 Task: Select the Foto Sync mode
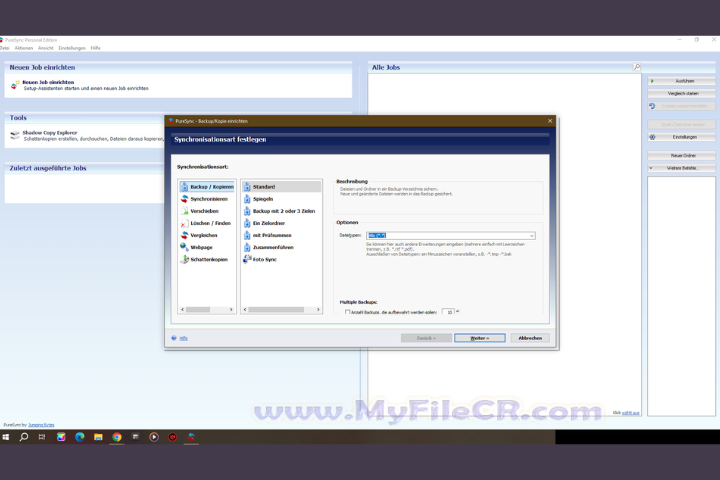tap(260, 259)
